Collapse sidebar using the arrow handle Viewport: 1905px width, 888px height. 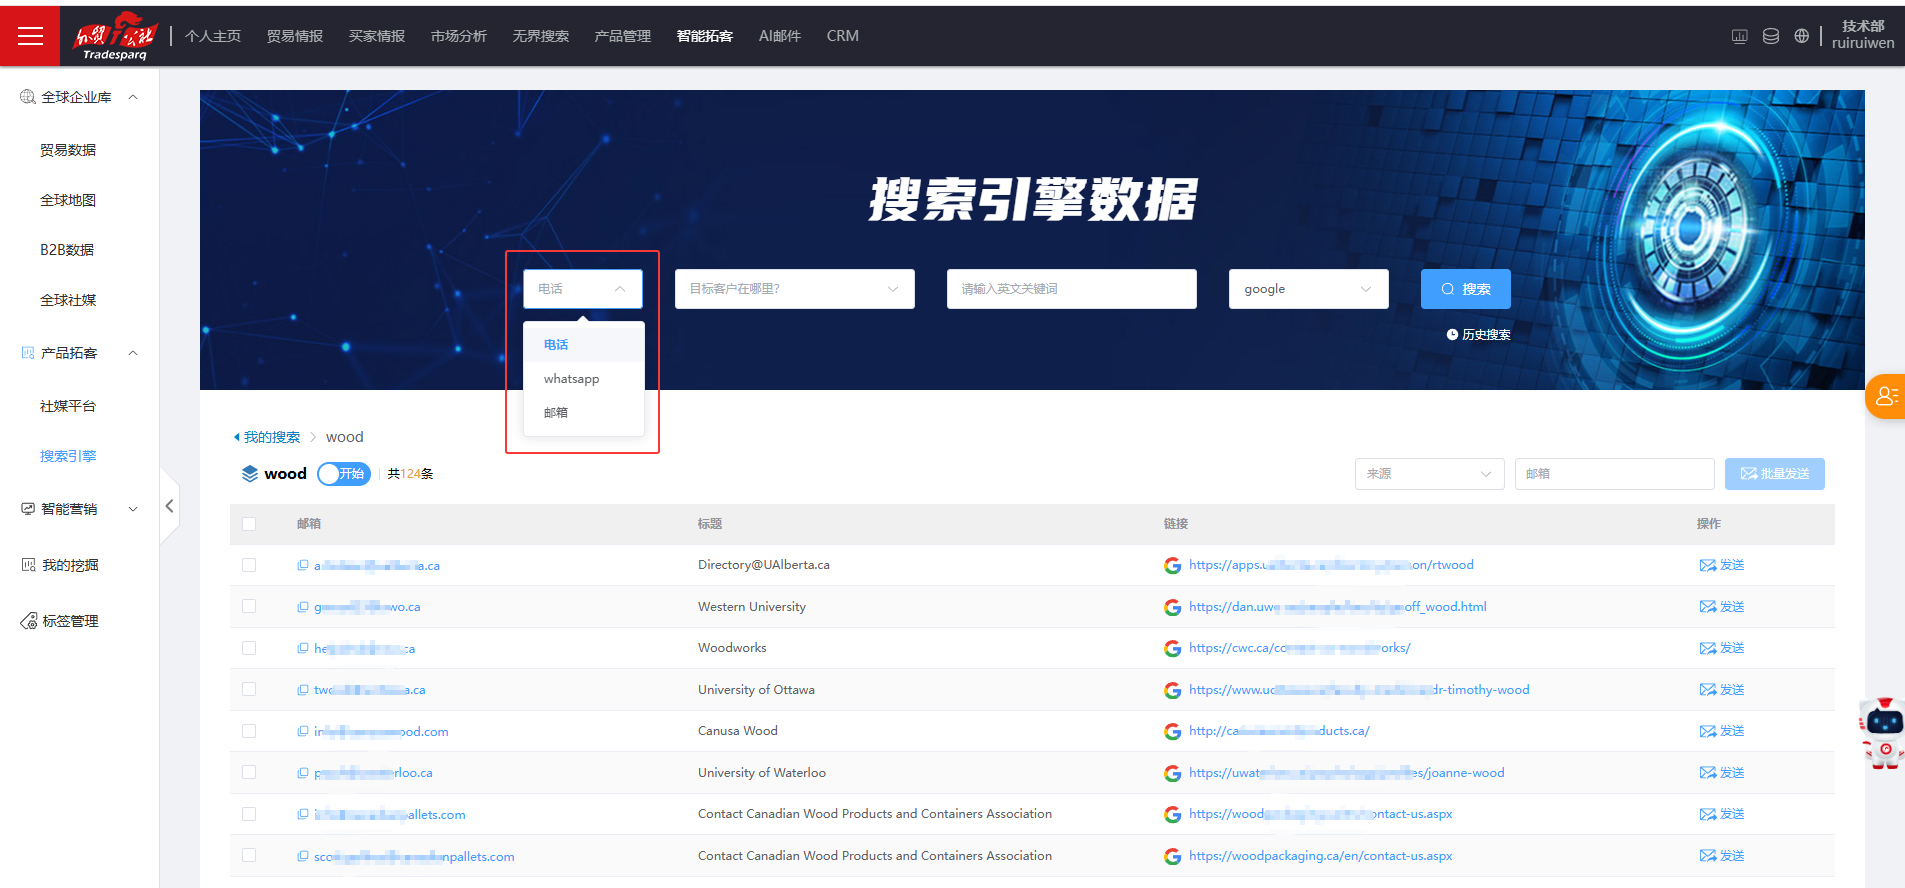169,506
